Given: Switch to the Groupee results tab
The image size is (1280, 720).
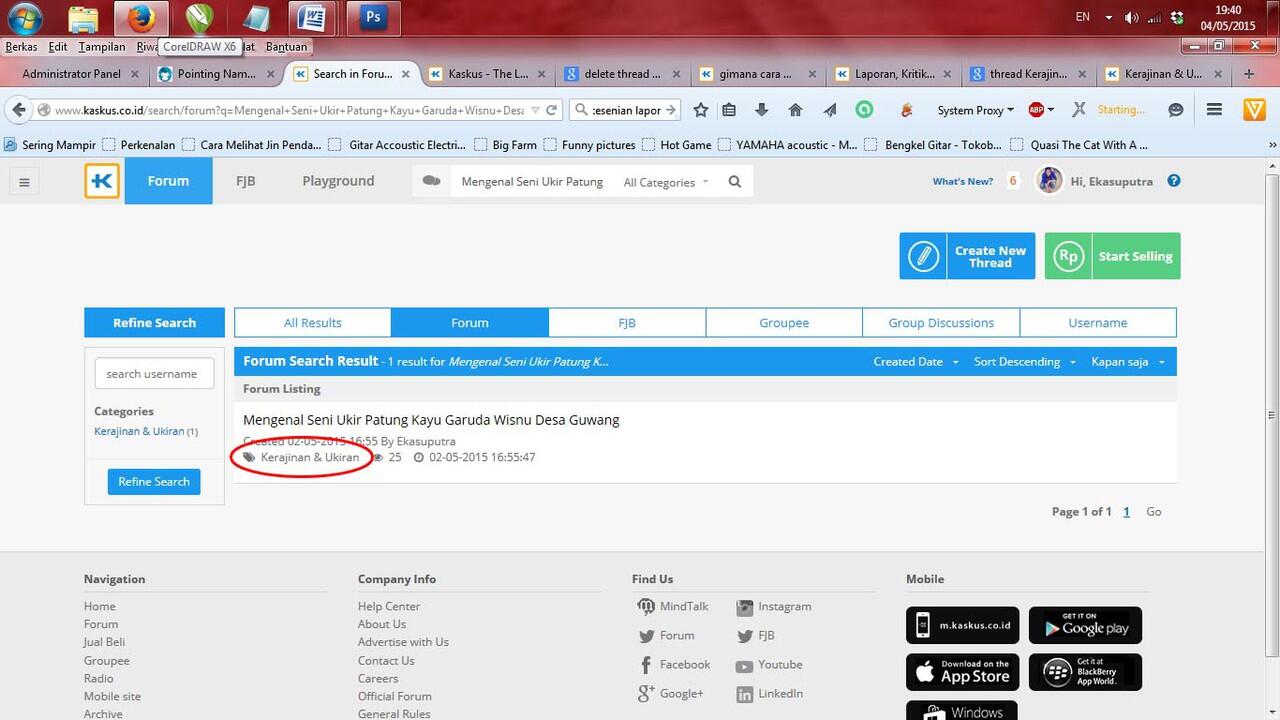Looking at the screenshot, I should coord(784,323).
